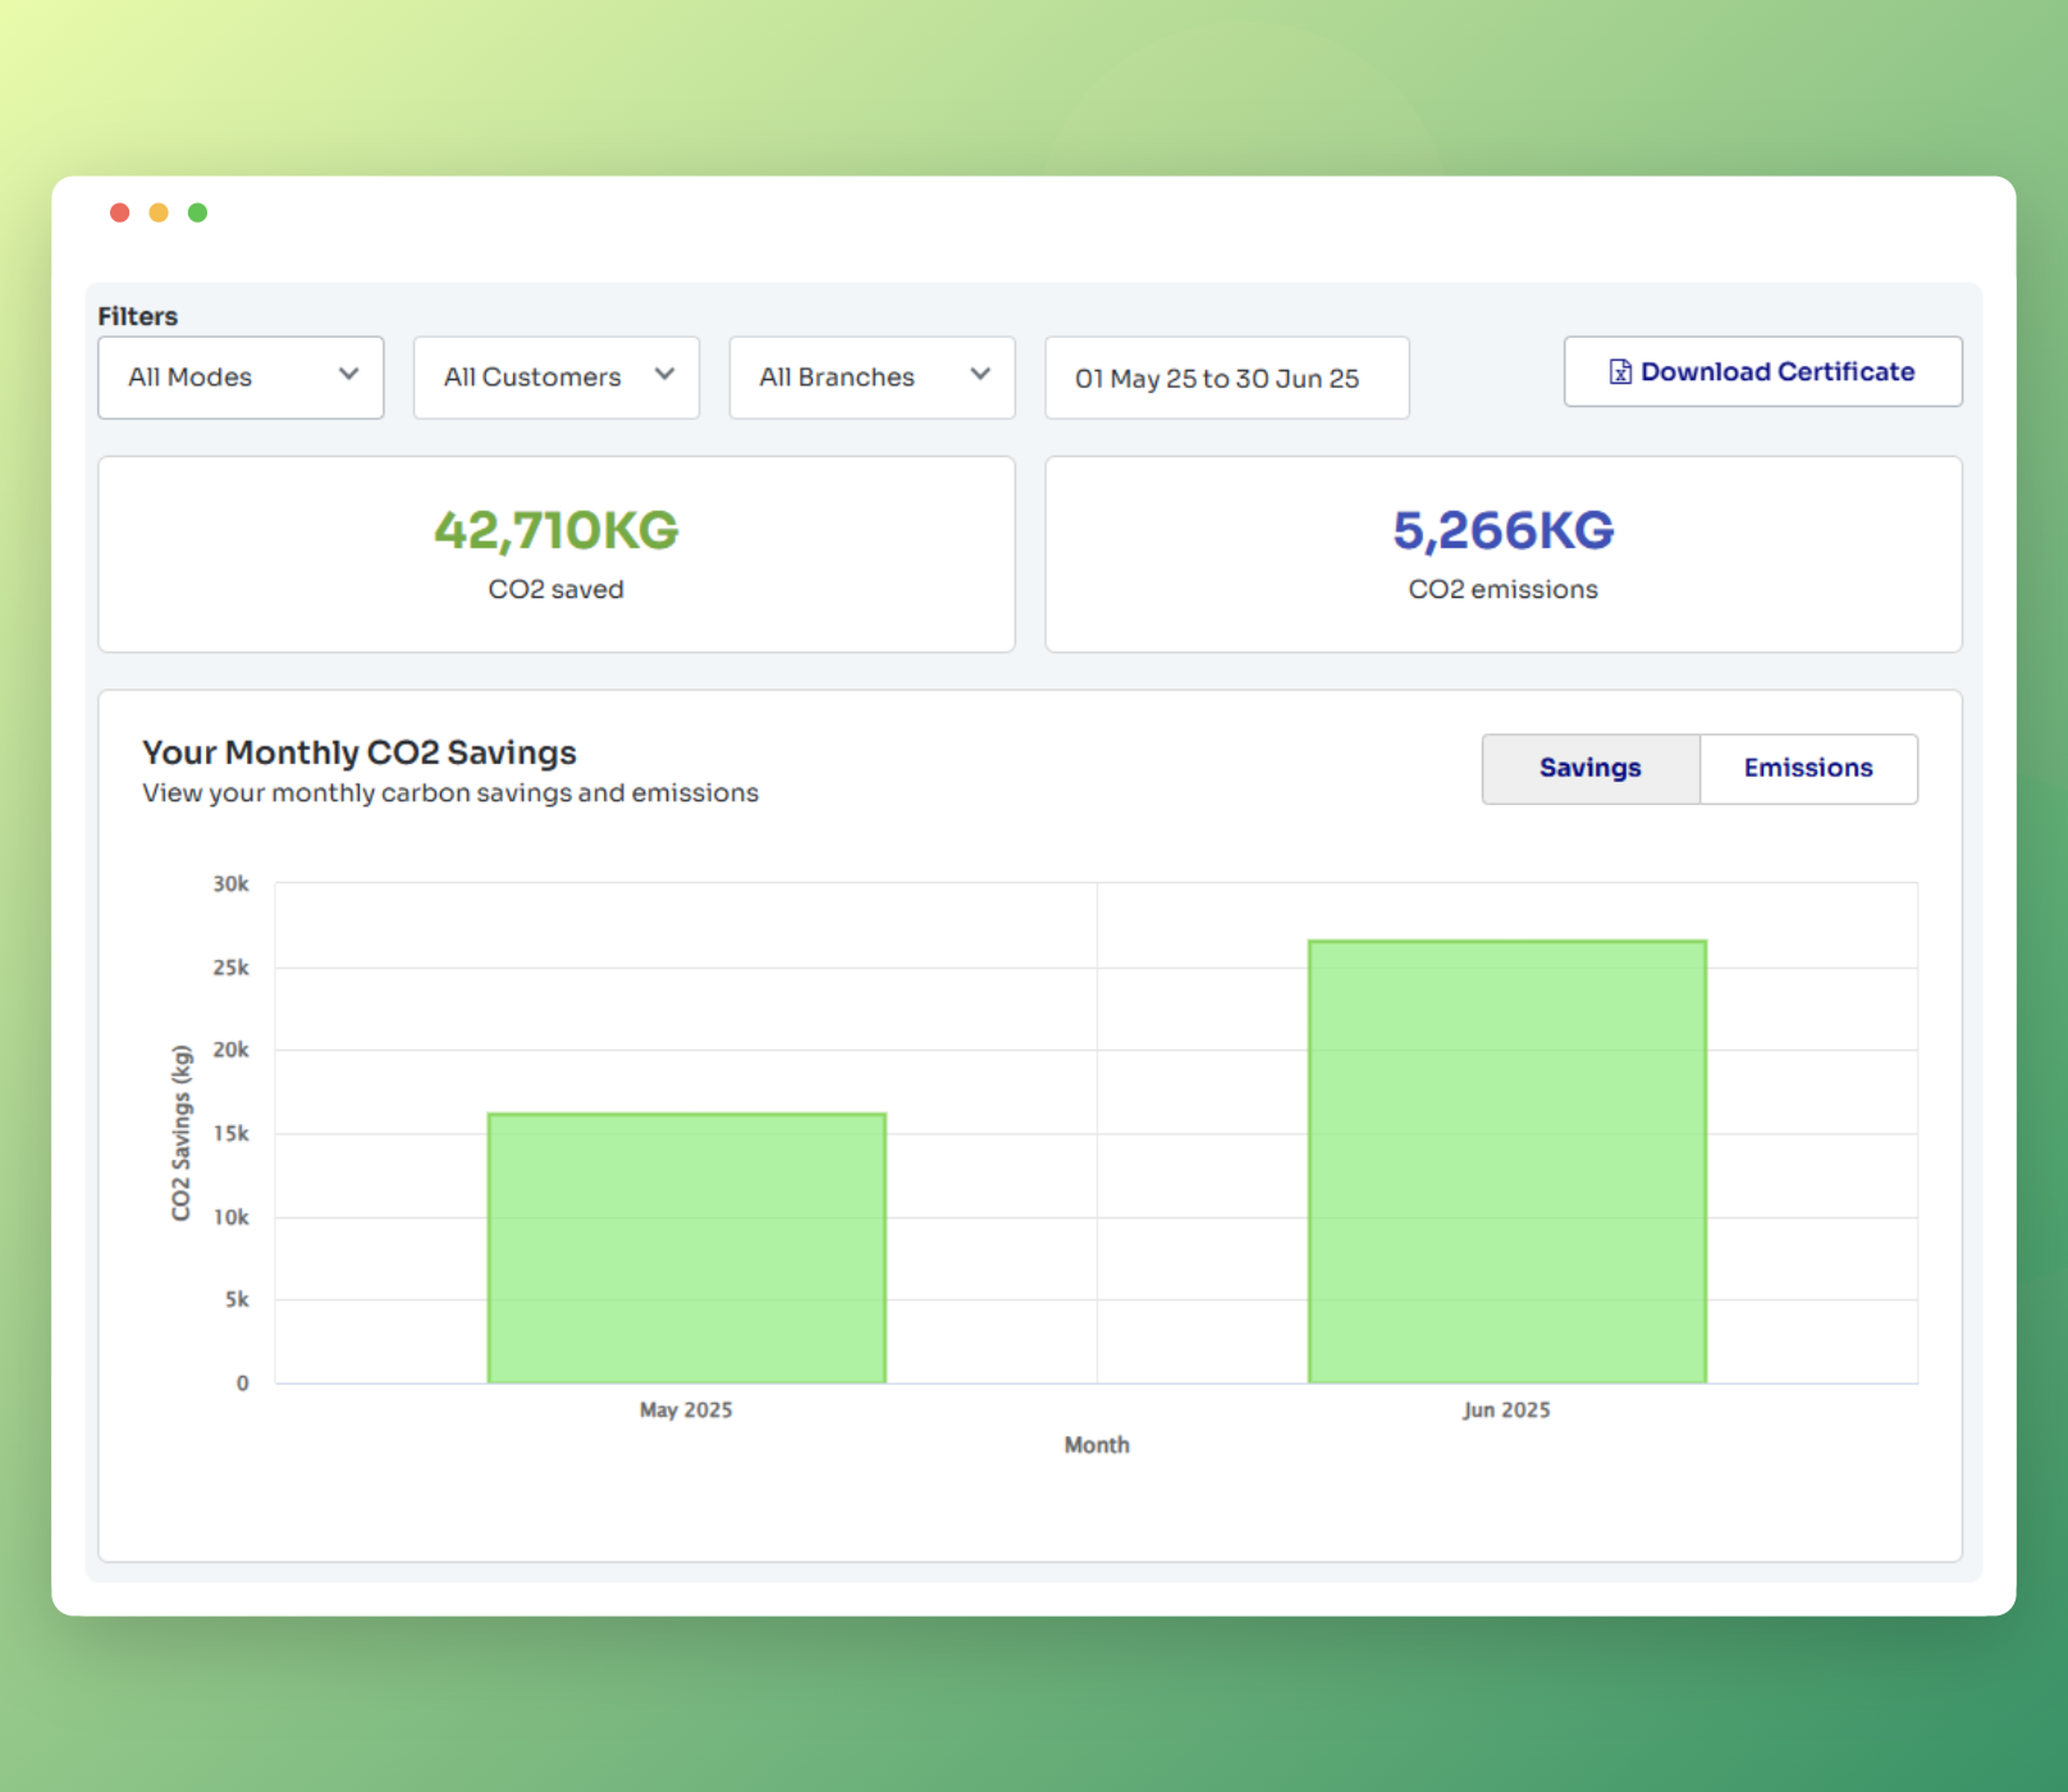Click the May 2025 savings bar
Screen dimensions: 2068x1792
(687, 1248)
